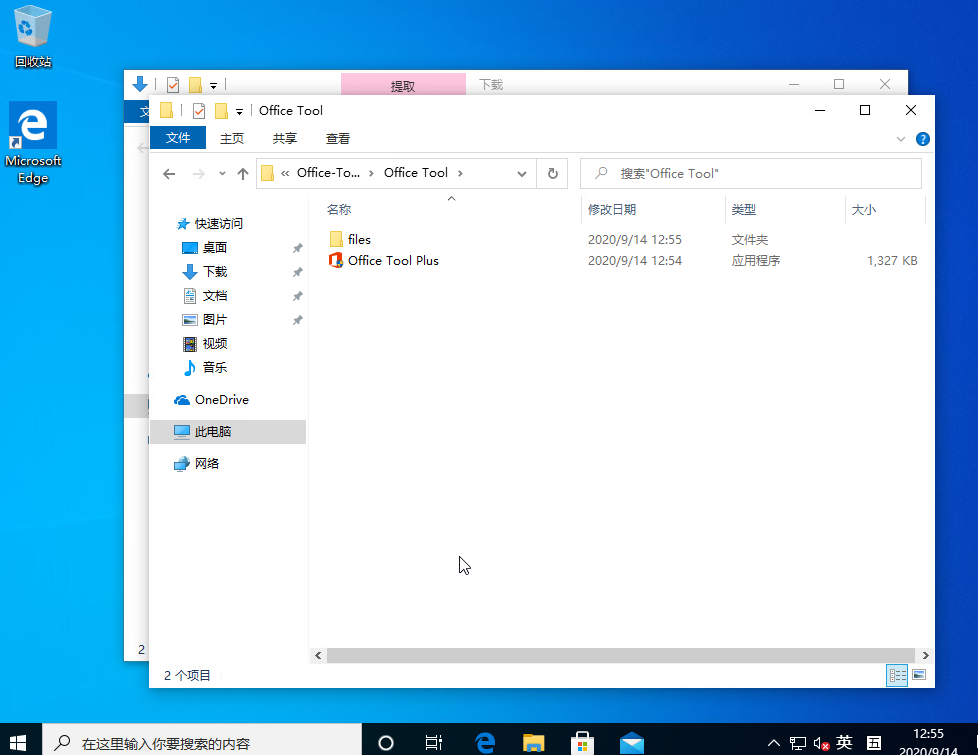Open the 主页 ribbon tab
The image size is (978, 755).
[x=232, y=138]
